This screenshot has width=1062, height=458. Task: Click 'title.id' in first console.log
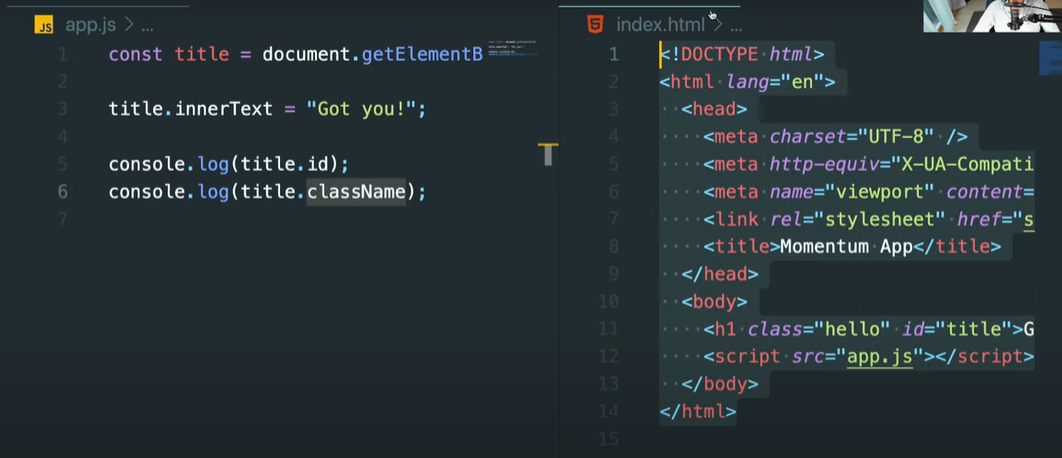tap(284, 165)
